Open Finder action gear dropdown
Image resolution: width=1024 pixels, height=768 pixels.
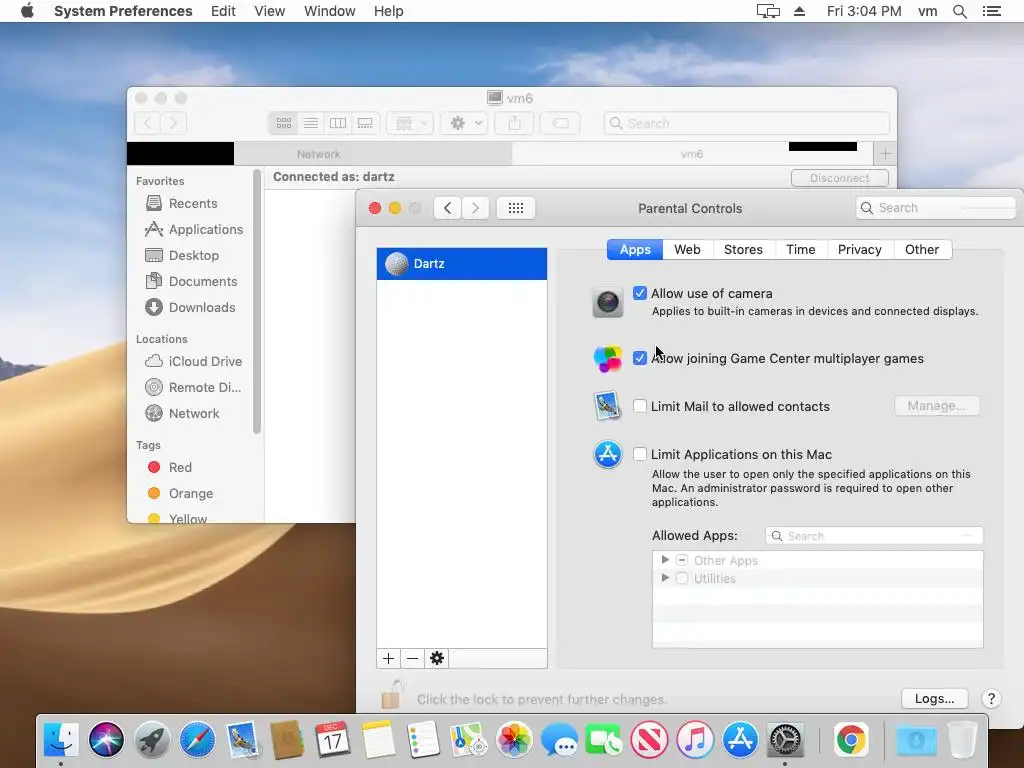pos(464,123)
